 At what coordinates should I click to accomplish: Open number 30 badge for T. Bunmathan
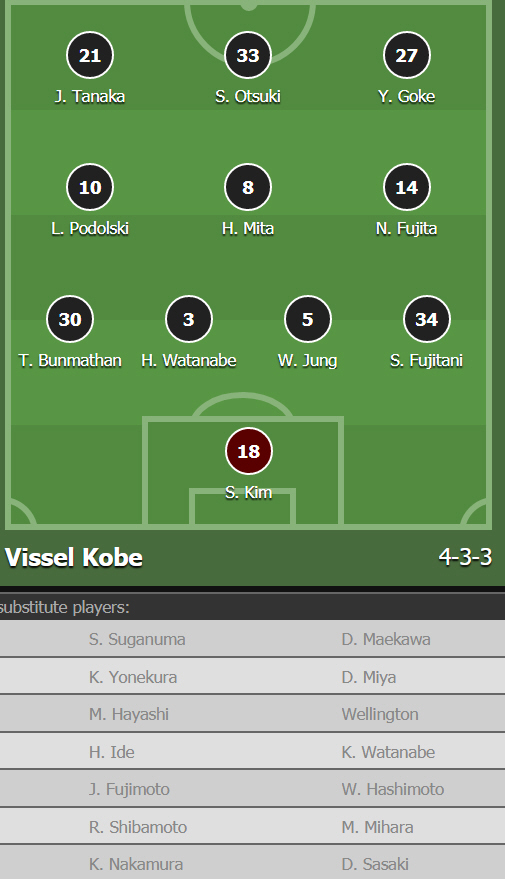click(70, 319)
